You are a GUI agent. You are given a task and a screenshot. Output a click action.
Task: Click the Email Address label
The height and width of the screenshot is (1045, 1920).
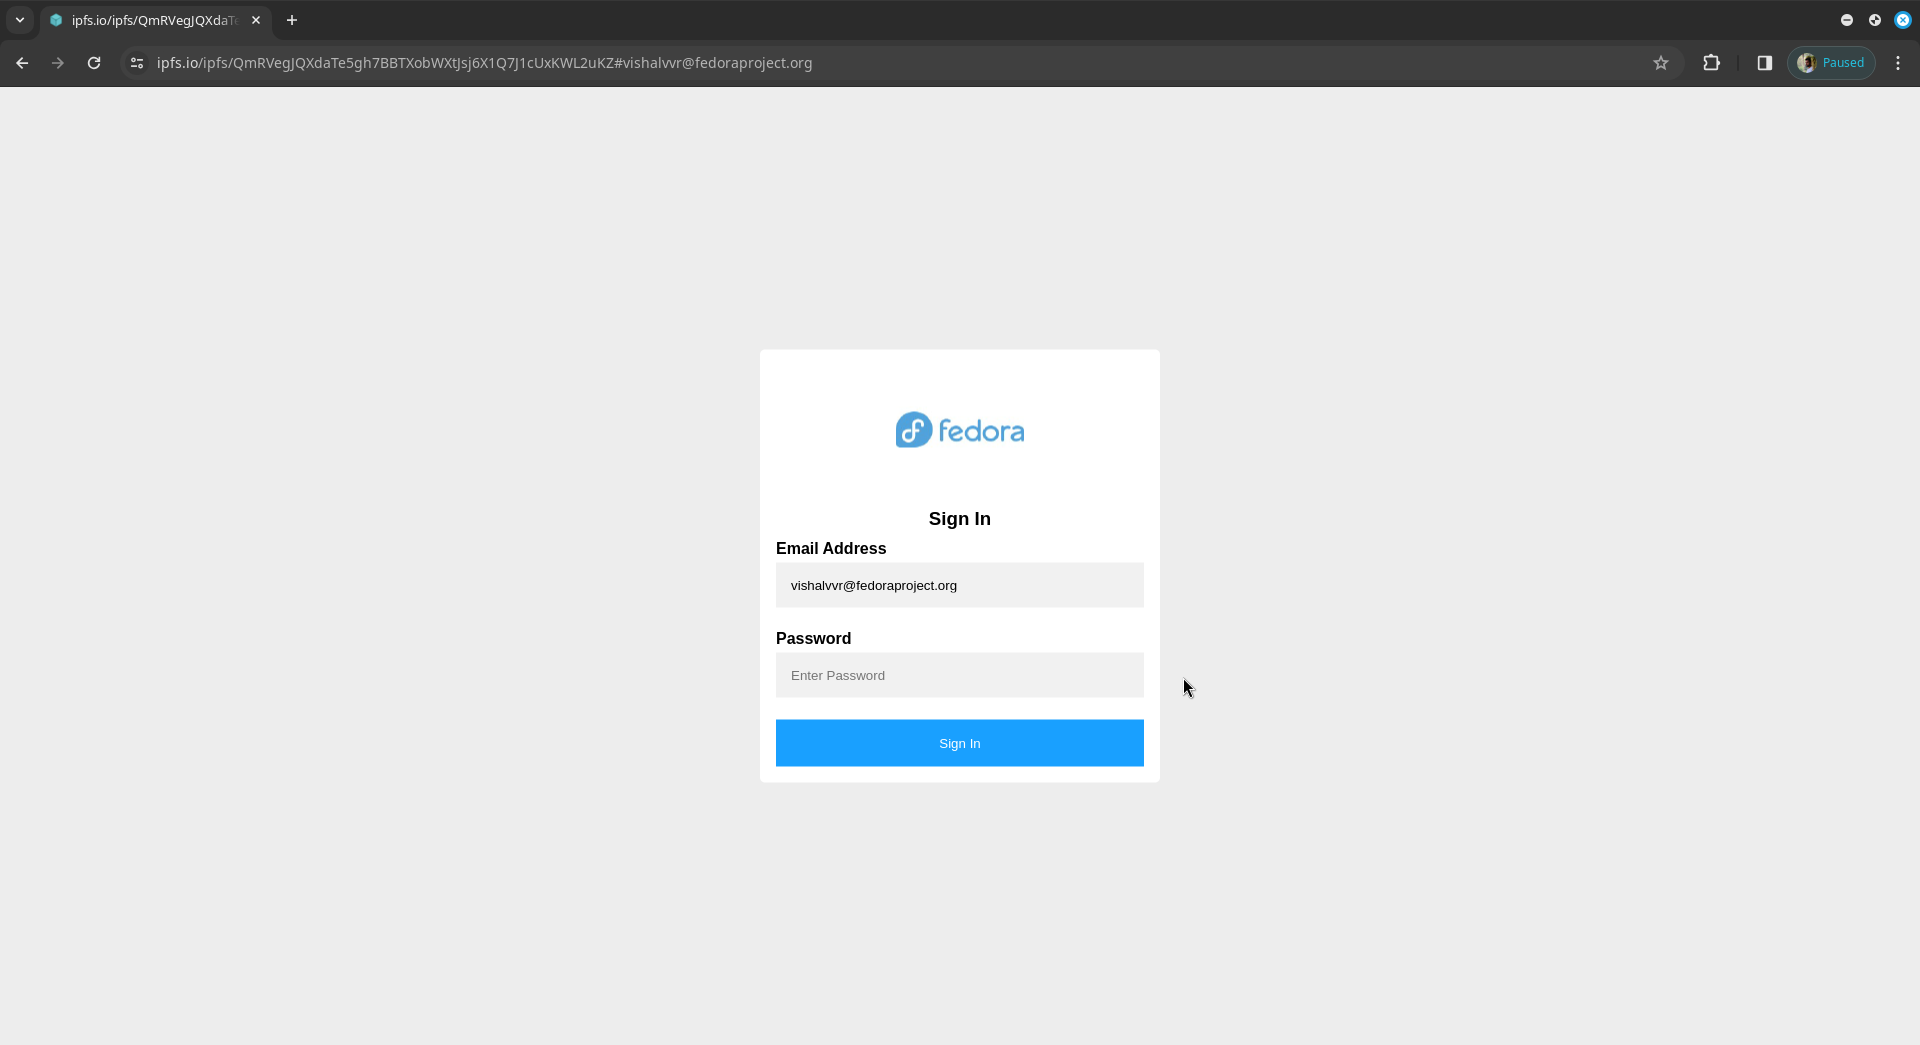[831, 549]
